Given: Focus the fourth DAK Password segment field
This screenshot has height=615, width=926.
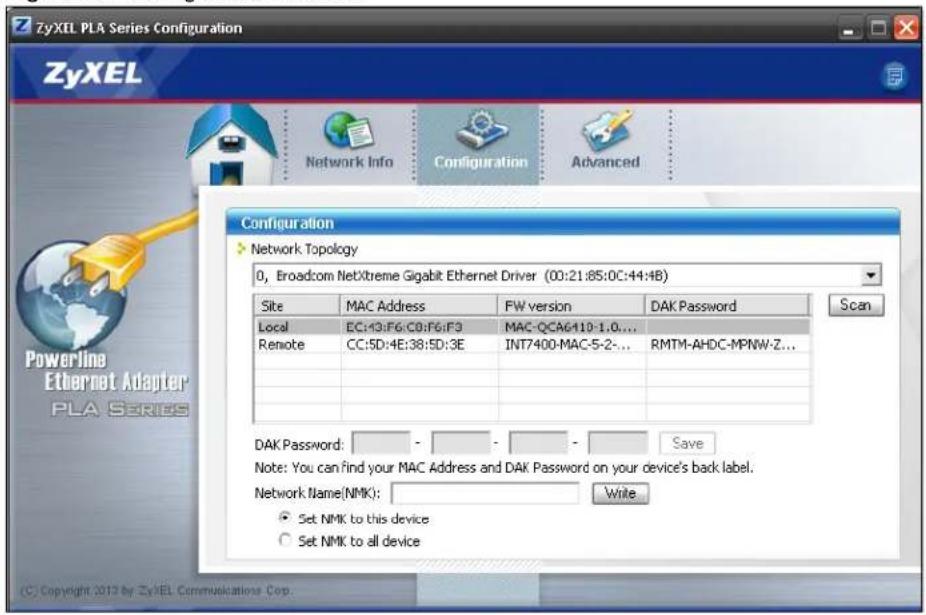Looking at the screenshot, I should (618, 443).
